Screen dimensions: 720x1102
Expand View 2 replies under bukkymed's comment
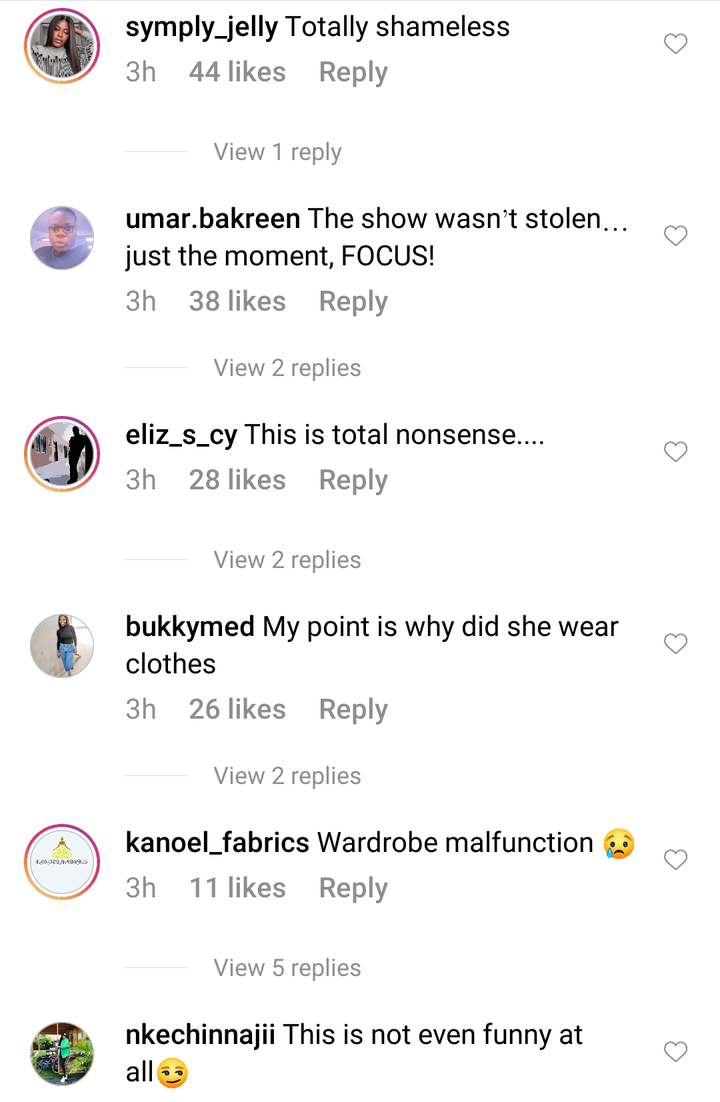pyautogui.click(x=288, y=776)
